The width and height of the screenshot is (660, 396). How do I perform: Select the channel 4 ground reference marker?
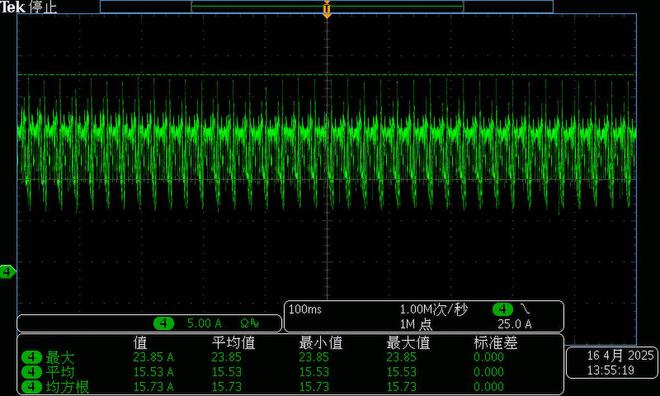pos(8,272)
